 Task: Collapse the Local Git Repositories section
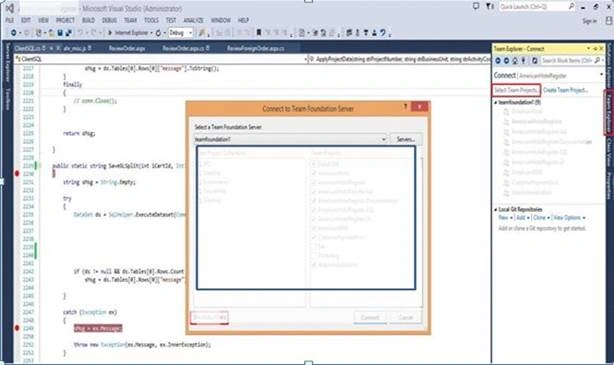coord(496,210)
